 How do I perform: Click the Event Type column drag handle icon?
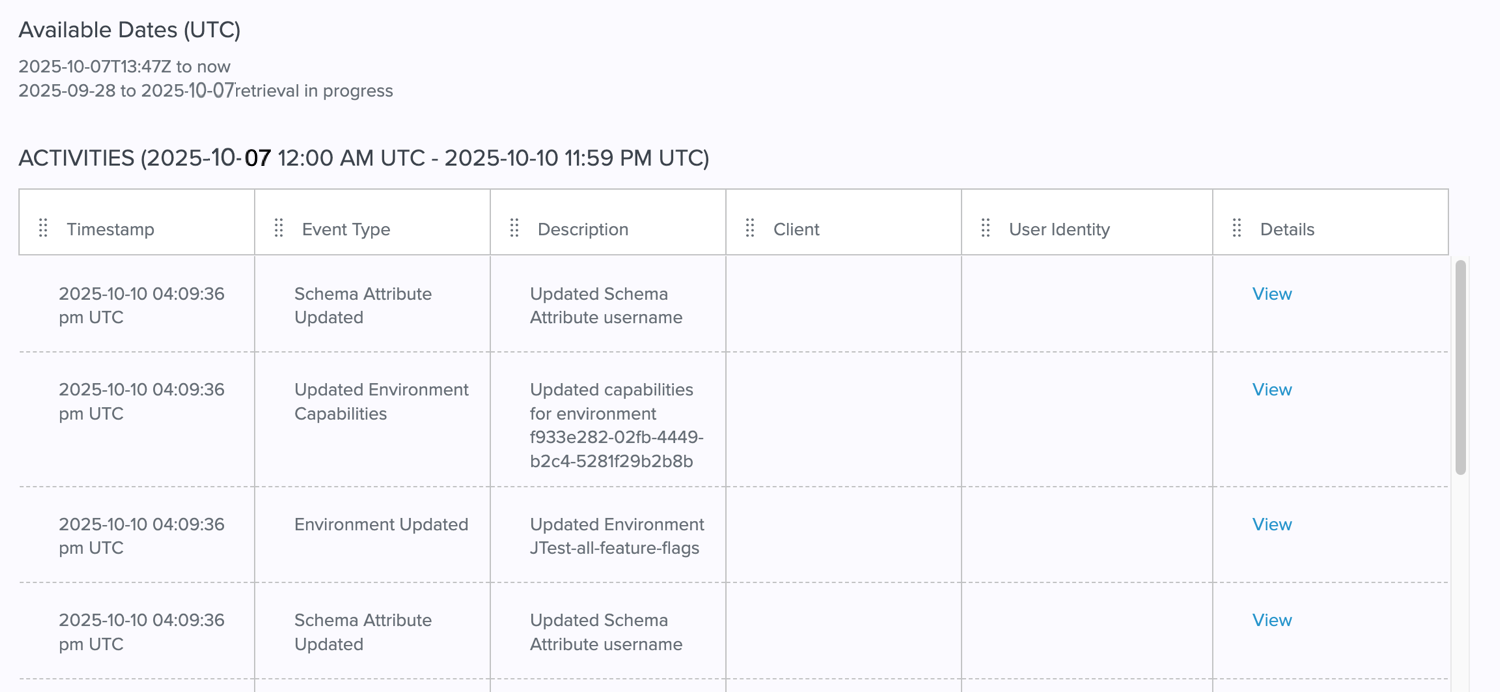279,227
